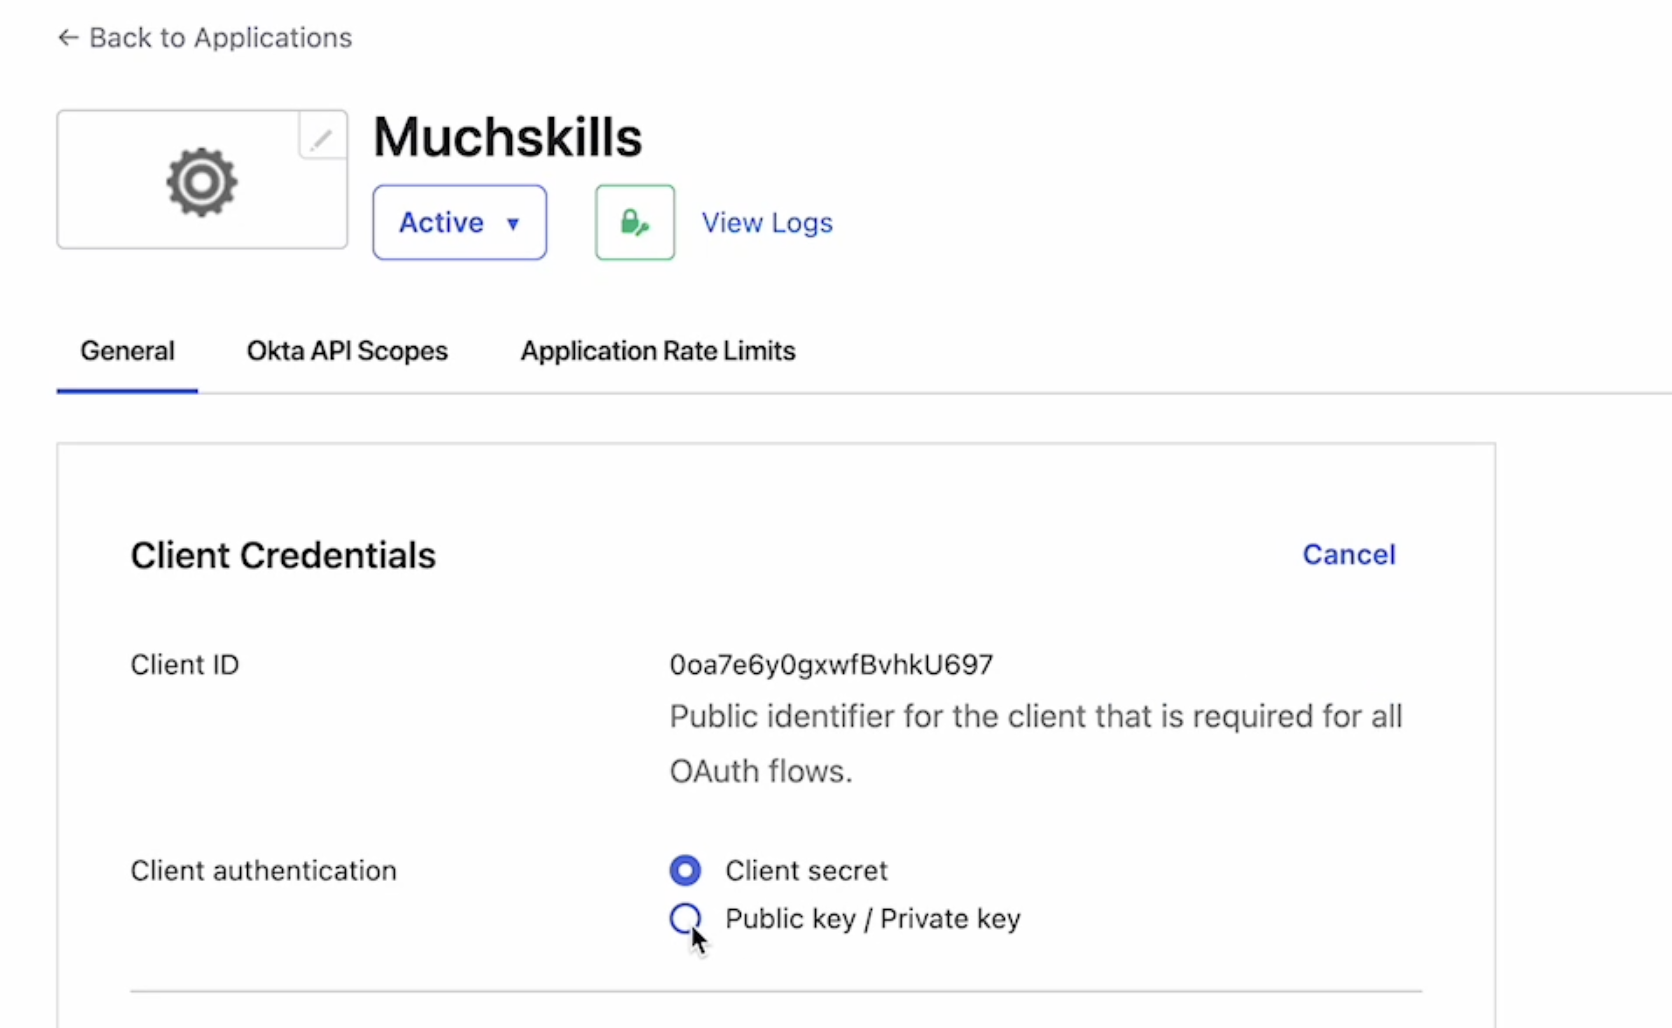Cancel editing Client Credentials
This screenshot has height=1028, width=1672.
pos(1349,554)
